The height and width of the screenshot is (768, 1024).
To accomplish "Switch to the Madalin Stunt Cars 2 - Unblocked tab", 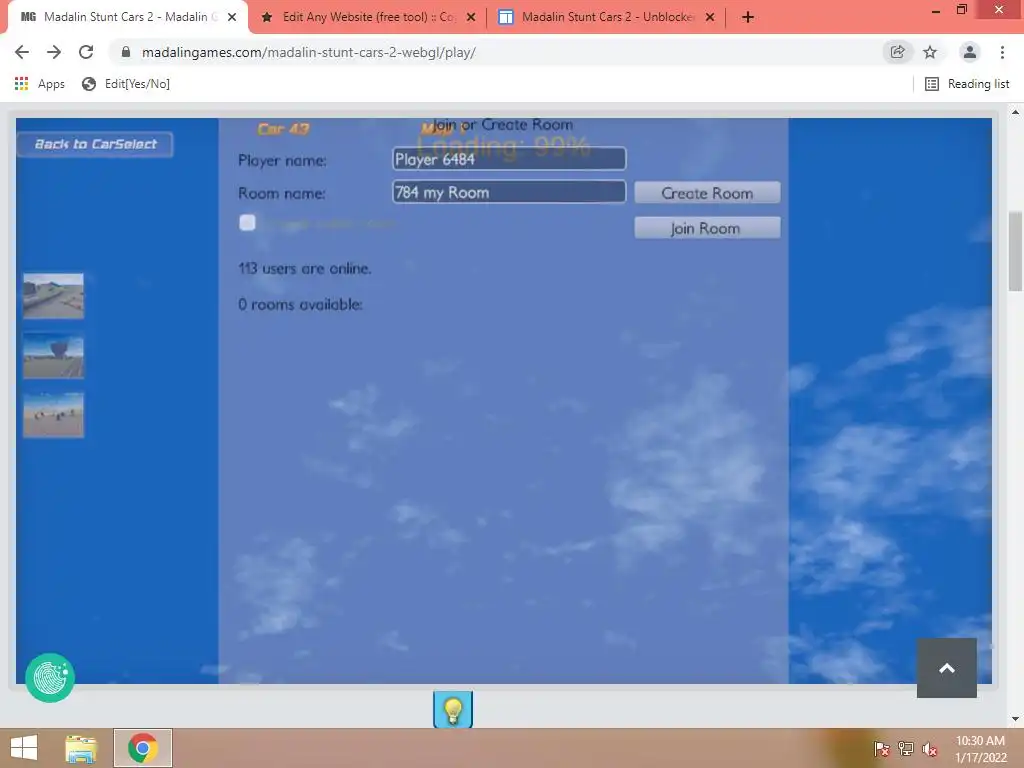I will pos(607,17).
